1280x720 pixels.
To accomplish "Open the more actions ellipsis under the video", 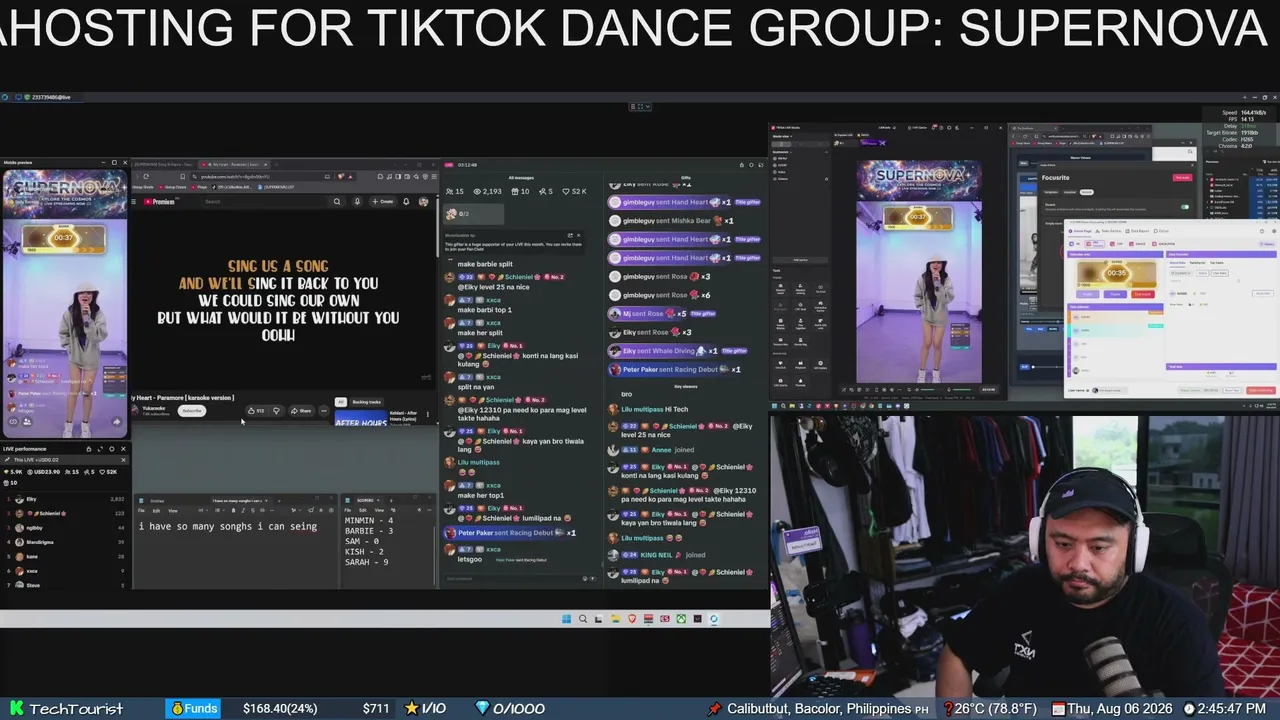I will click(323, 411).
